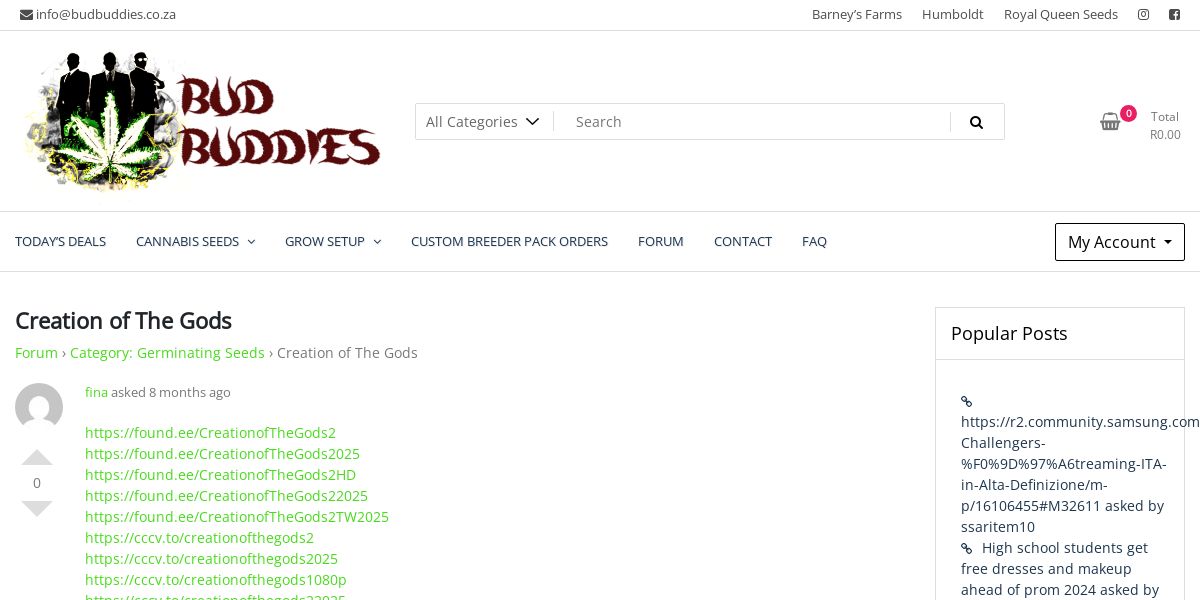The width and height of the screenshot is (1200, 600).
Task: Visit the Barney's Farms link
Action: point(857,15)
